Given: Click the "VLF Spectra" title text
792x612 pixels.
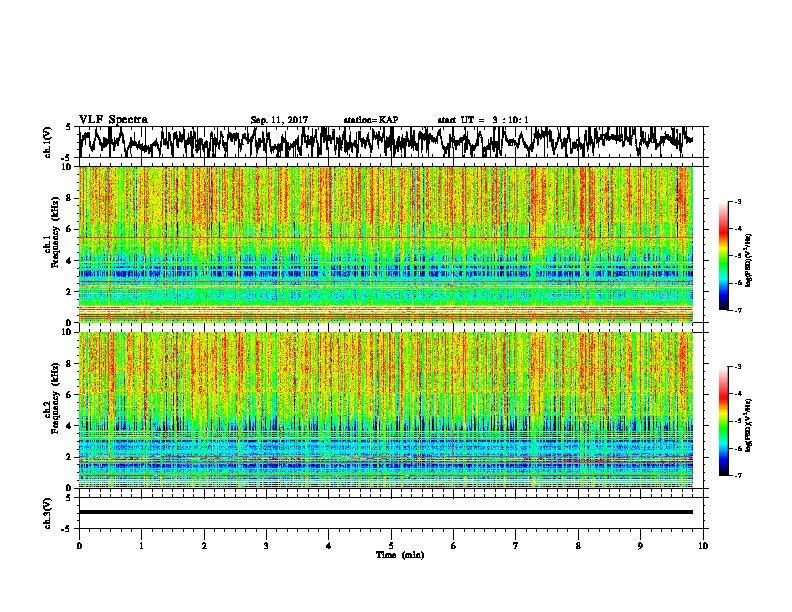Looking at the screenshot, I should [x=113, y=120].
